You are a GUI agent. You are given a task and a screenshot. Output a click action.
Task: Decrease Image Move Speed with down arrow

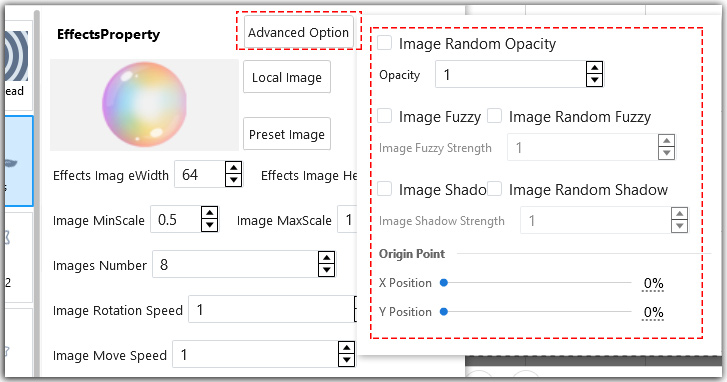tap(346, 360)
